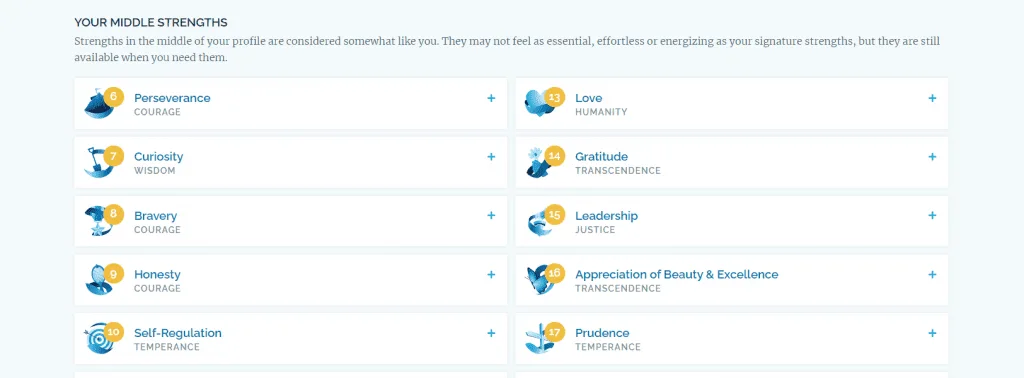Click the WISDOM label under Curiosity
1024x378 pixels.
coord(155,170)
